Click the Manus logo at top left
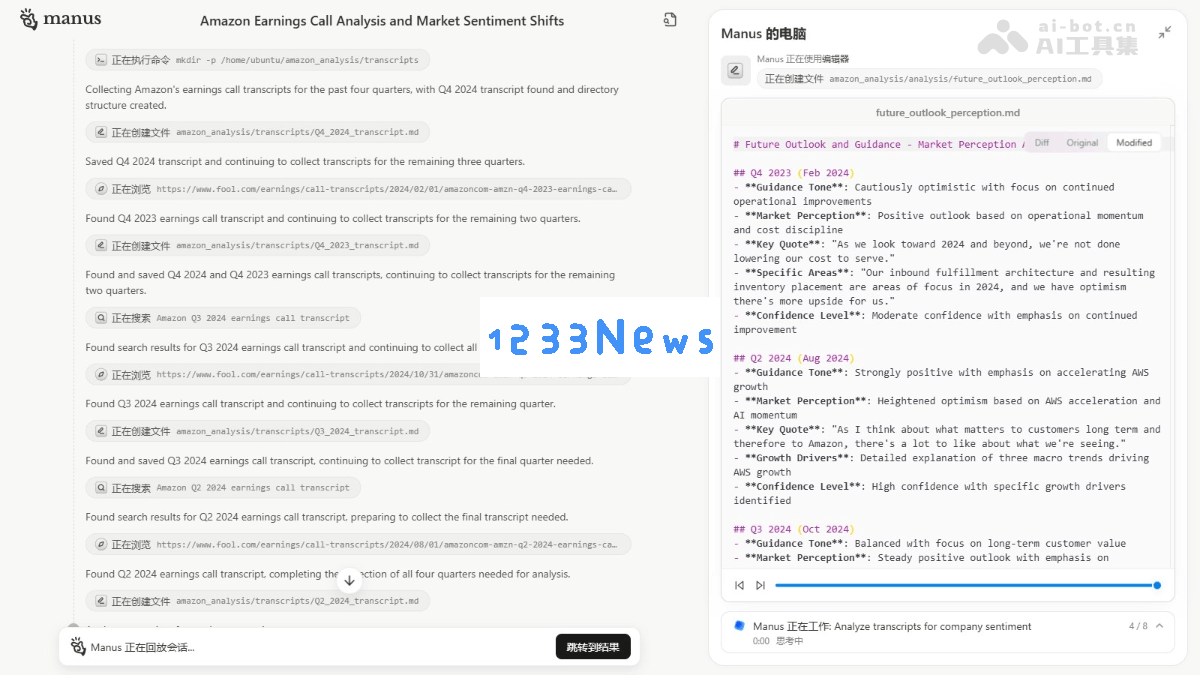 click(x=60, y=19)
